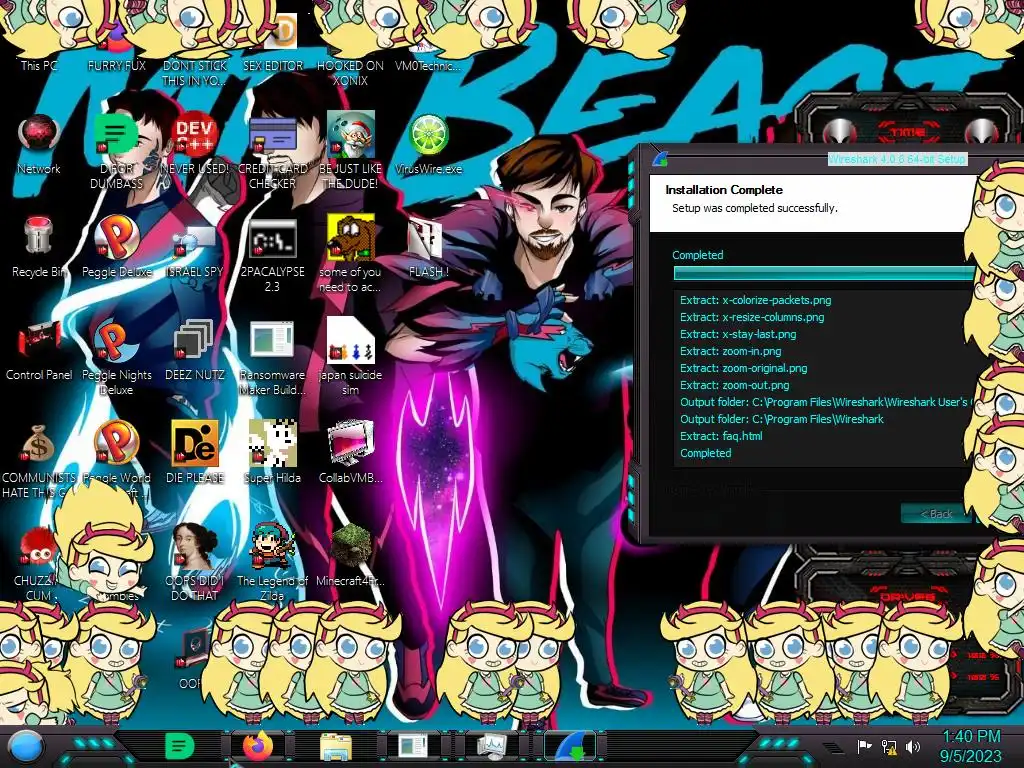This screenshot has height=768, width=1024.
Task: Select 'Extract: zoom-in.png' log line
Action: (x=730, y=351)
